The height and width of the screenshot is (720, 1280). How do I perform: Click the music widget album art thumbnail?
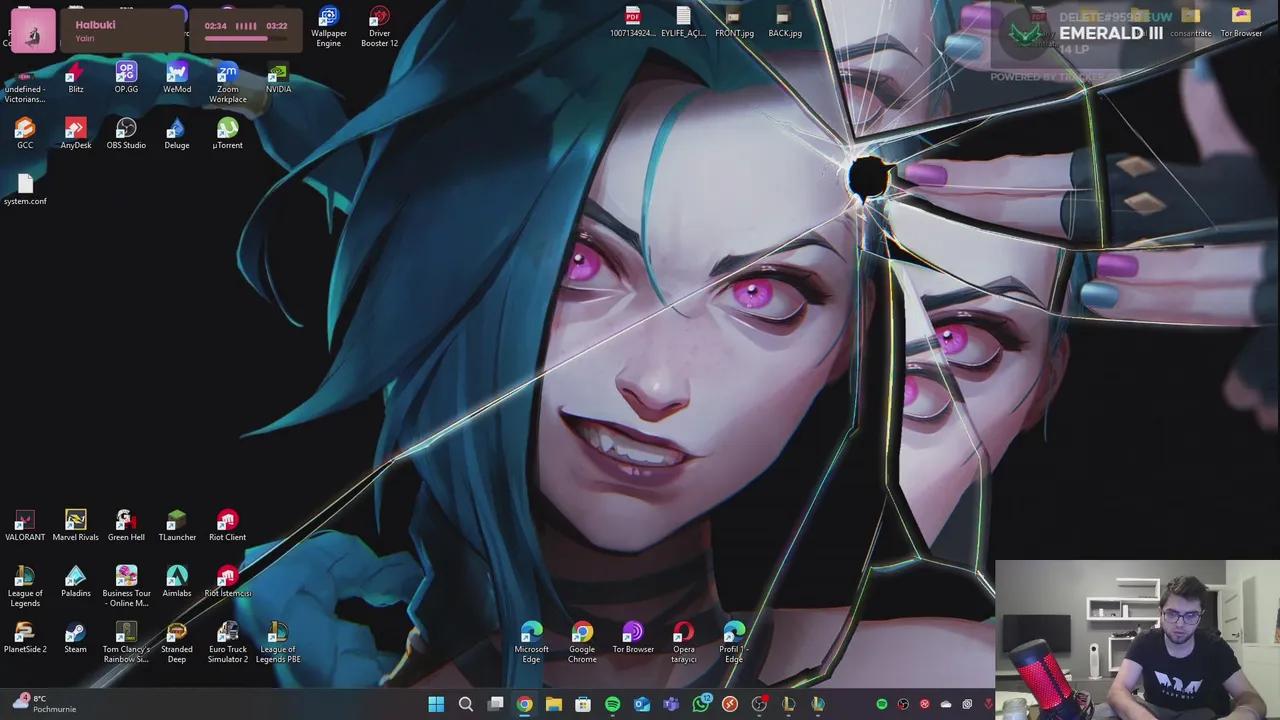click(33, 32)
